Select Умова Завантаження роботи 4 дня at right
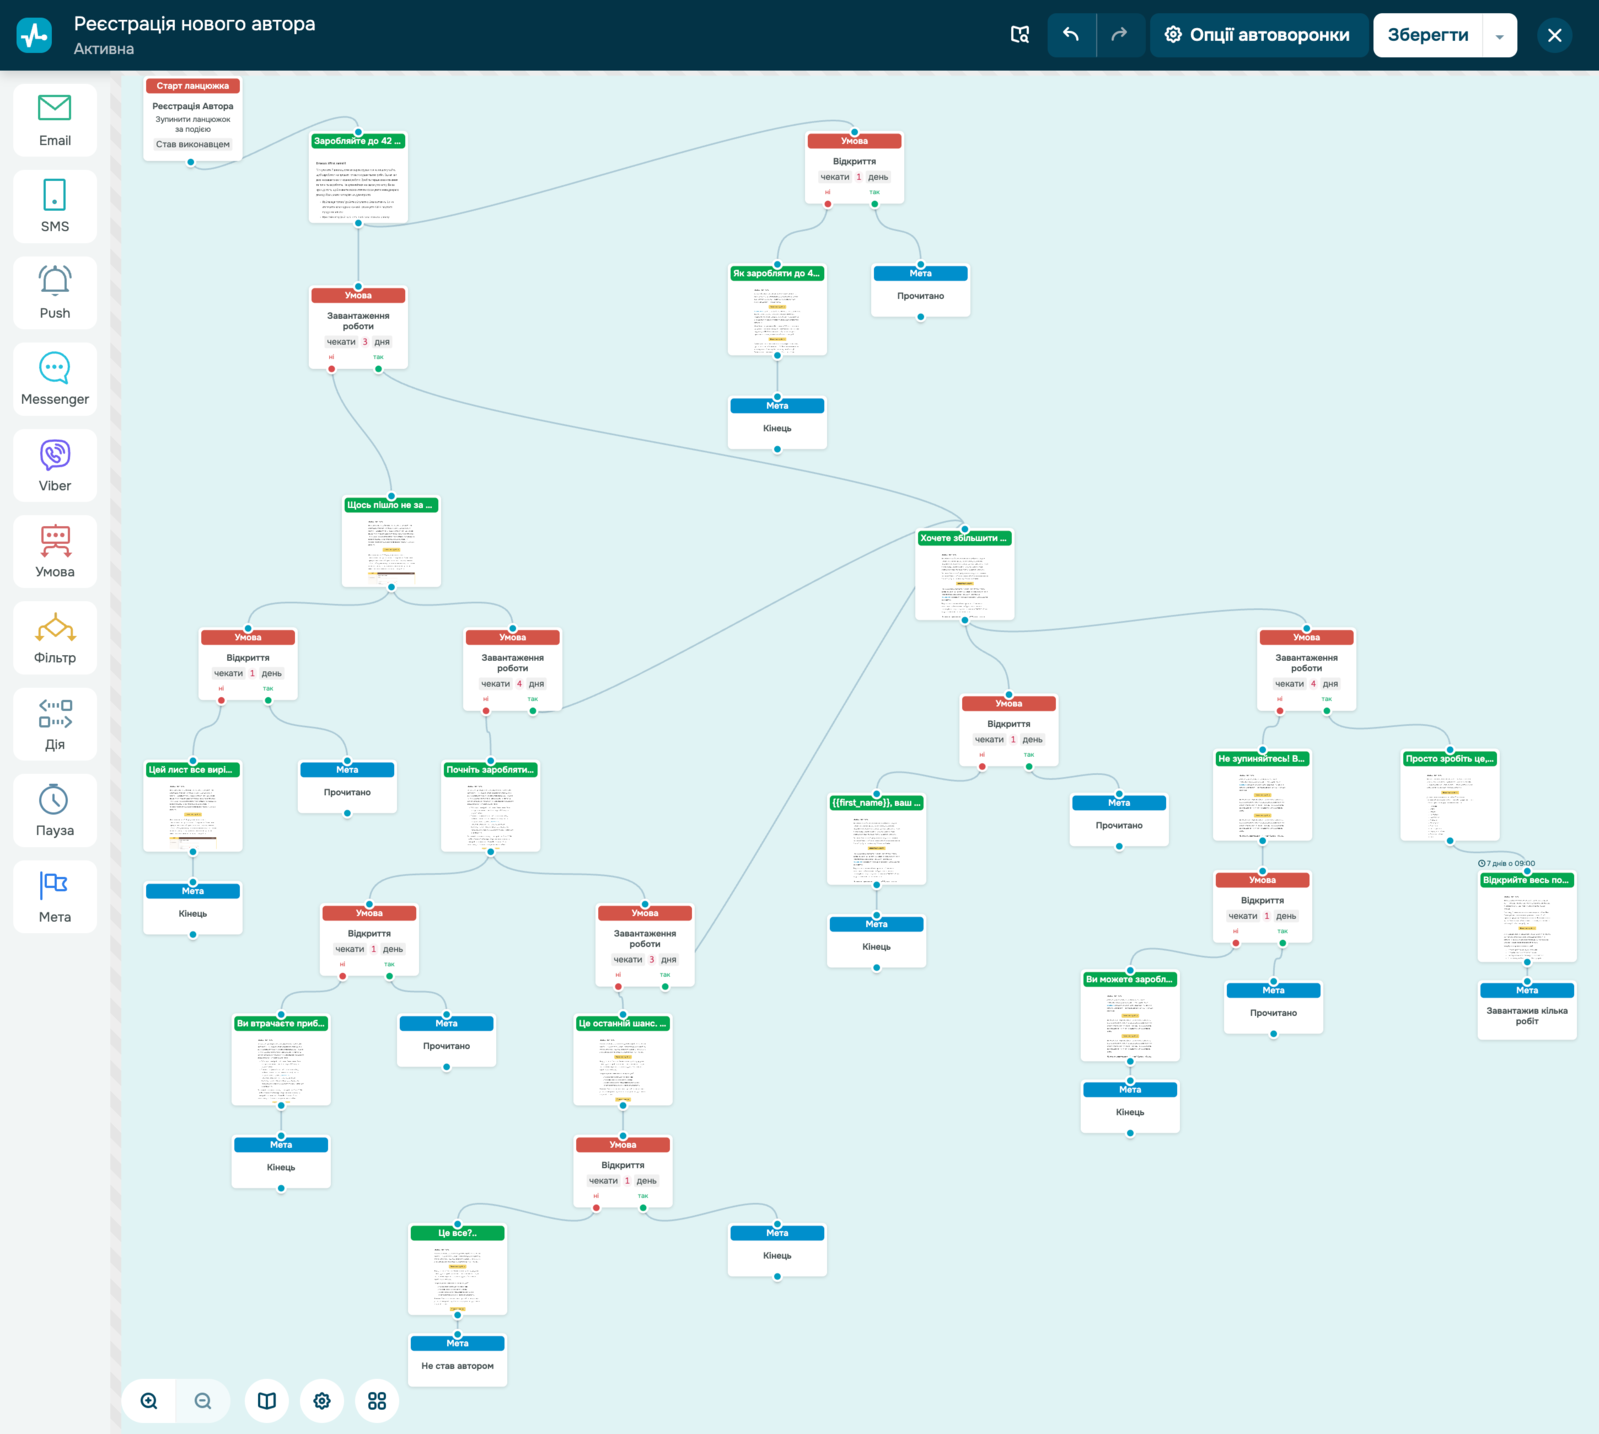The height and width of the screenshot is (1434, 1599). point(1306,670)
